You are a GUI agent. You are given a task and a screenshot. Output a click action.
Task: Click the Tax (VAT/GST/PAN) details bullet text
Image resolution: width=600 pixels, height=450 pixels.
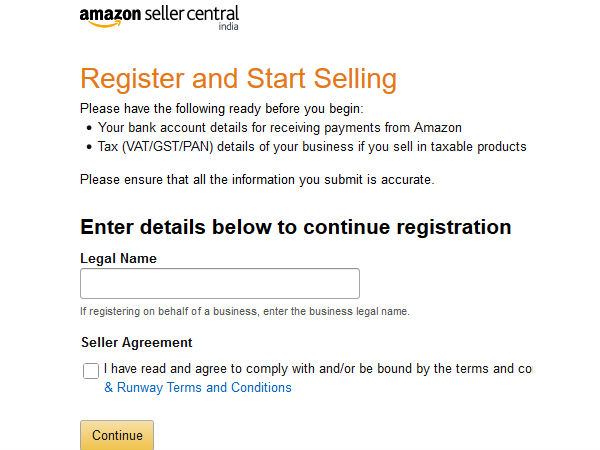tap(312, 147)
